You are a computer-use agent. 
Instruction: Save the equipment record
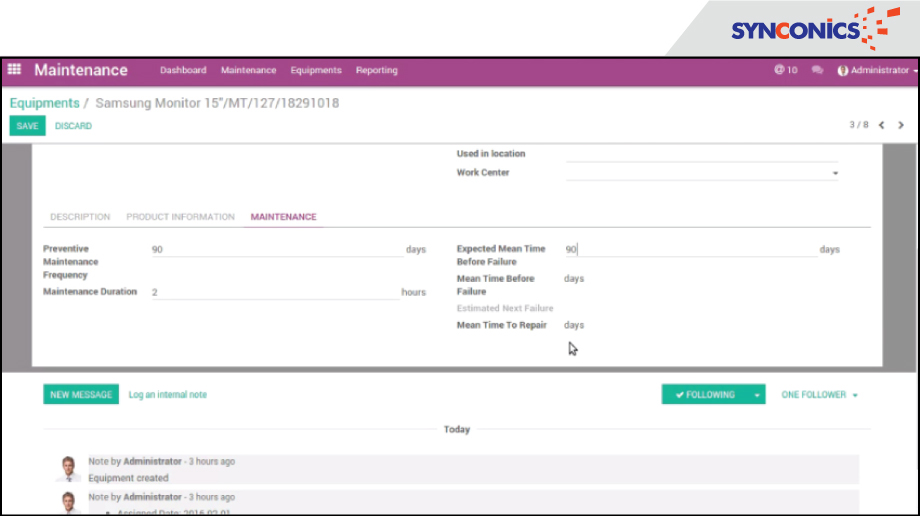click(28, 126)
